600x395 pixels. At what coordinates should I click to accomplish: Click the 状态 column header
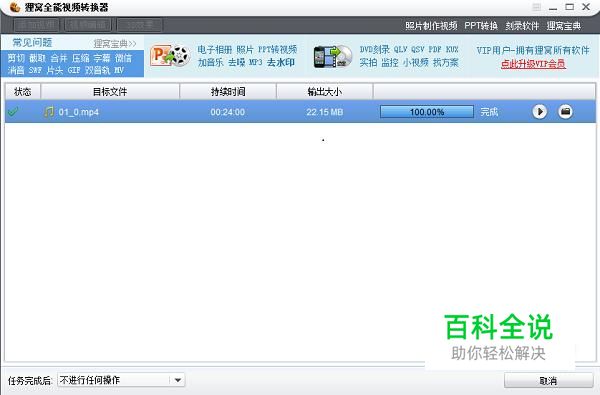(23, 92)
